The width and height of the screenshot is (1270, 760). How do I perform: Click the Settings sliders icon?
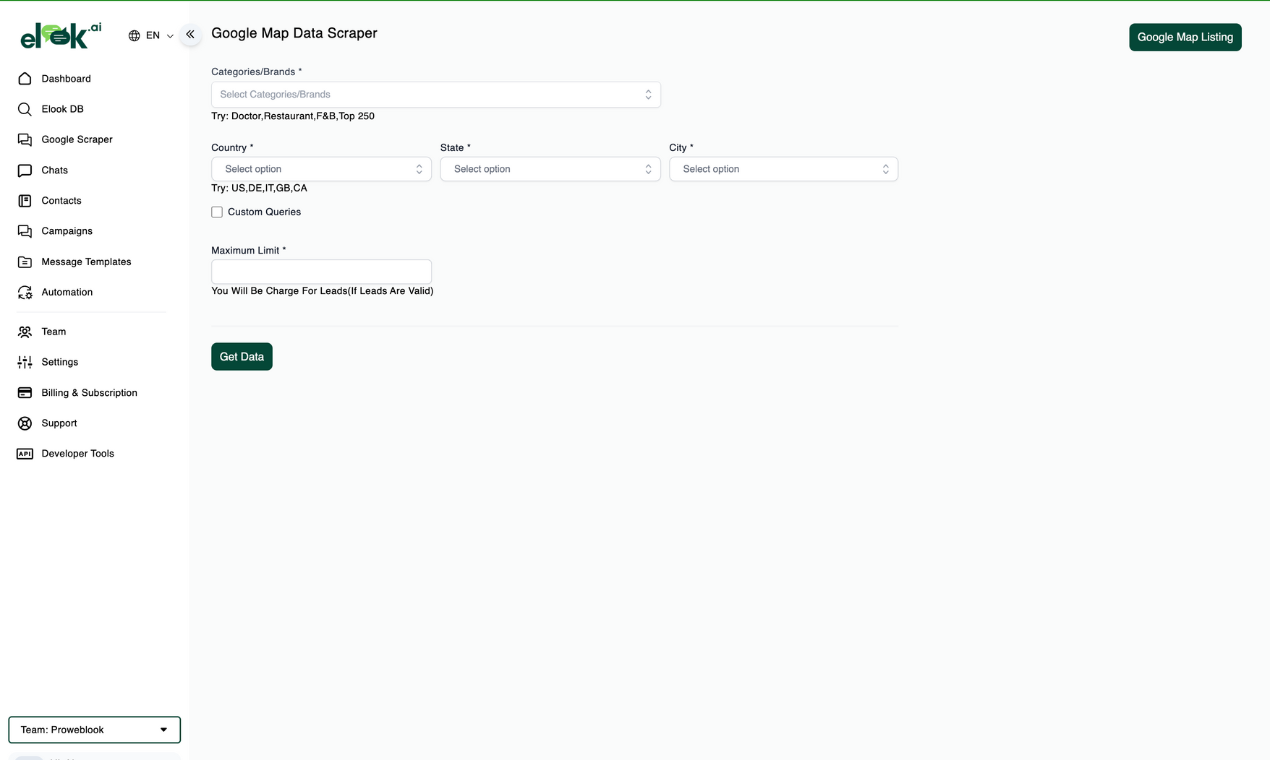(x=25, y=362)
